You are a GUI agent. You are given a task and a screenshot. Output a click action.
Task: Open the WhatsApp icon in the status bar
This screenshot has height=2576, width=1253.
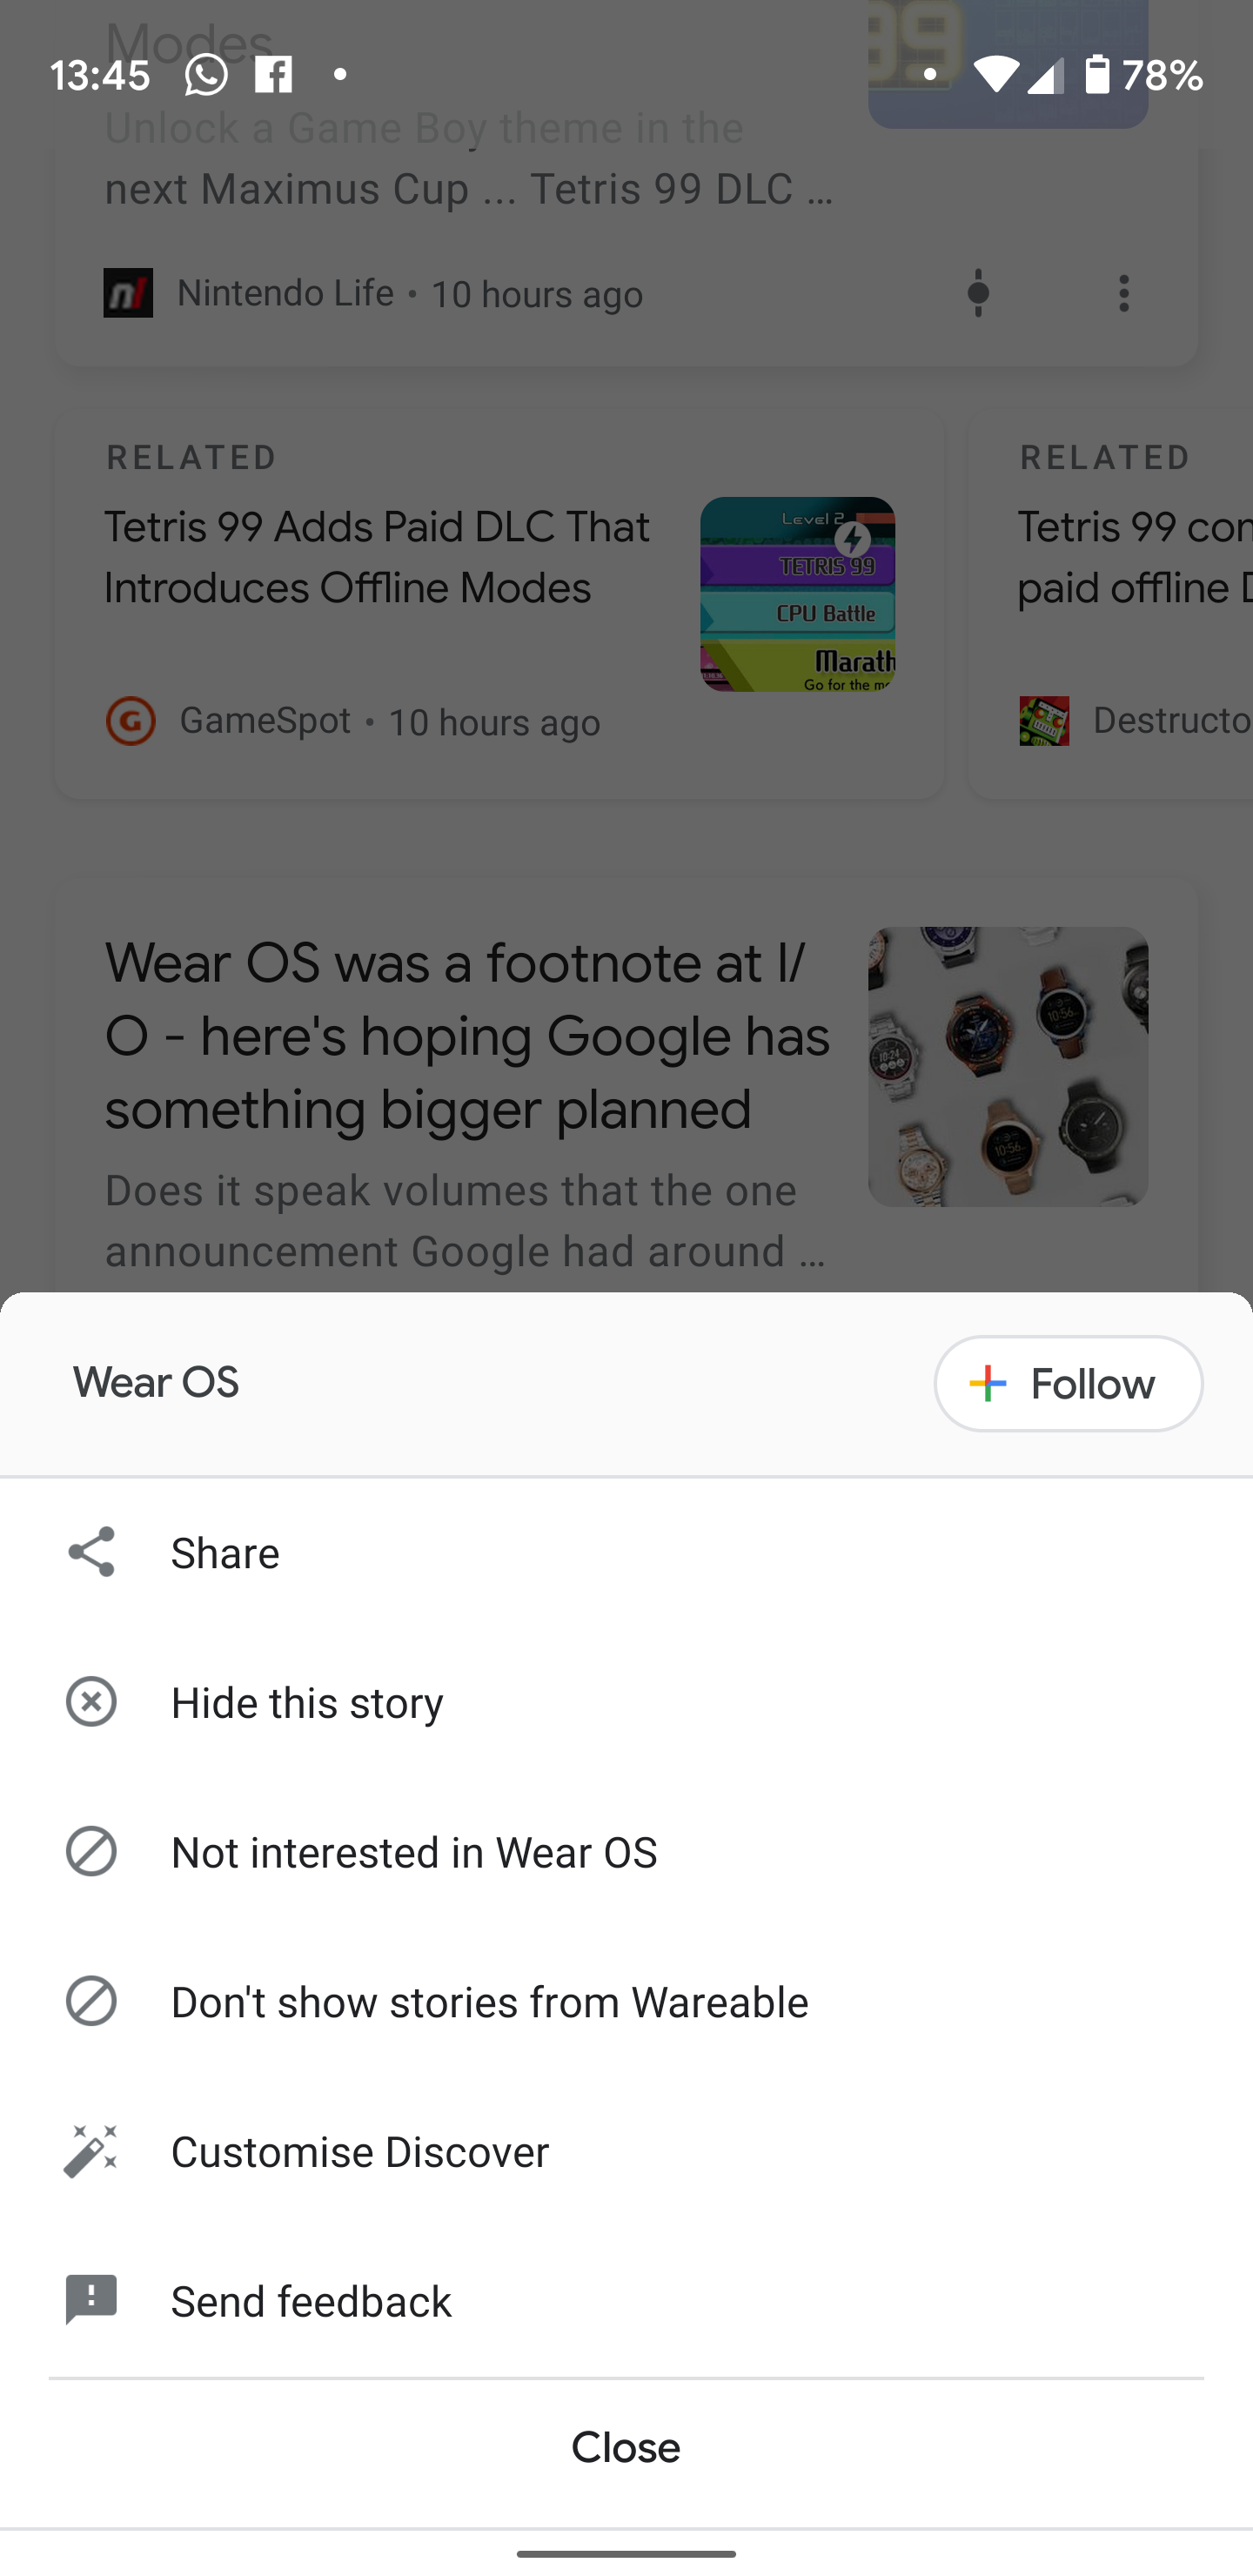[x=206, y=74]
